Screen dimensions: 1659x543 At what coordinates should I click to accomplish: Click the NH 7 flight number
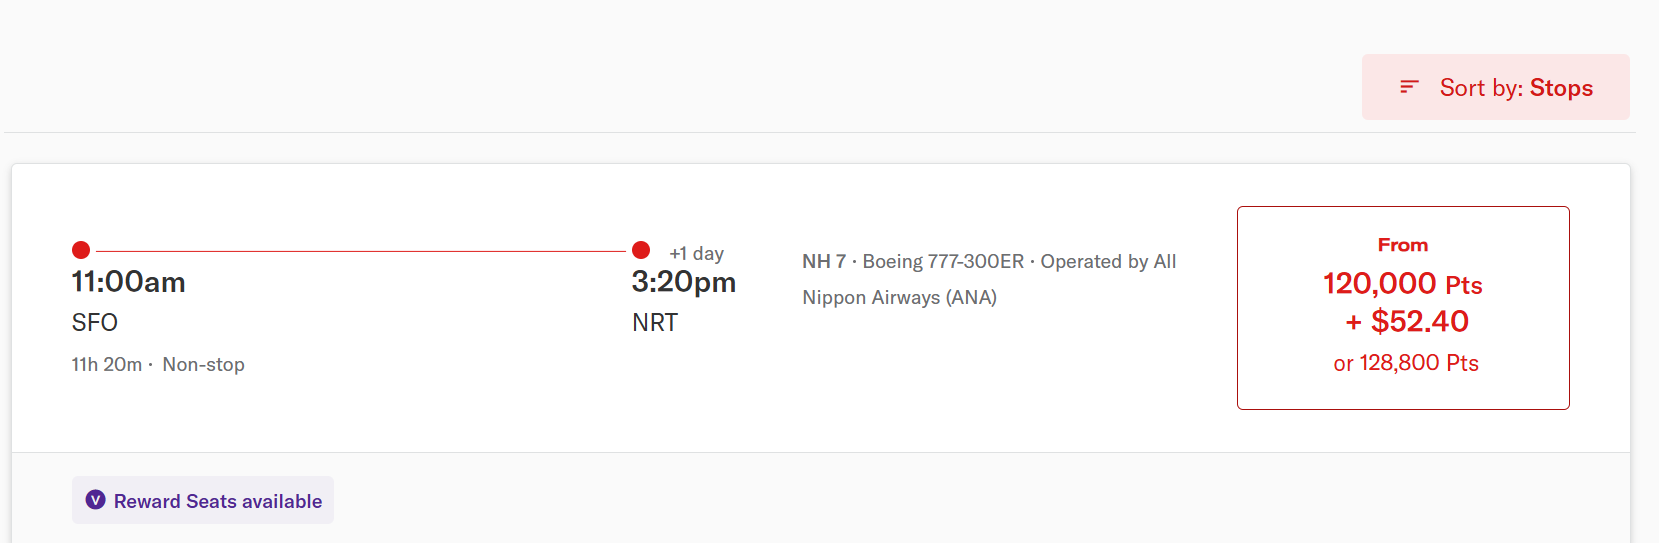(x=824, y=261)
